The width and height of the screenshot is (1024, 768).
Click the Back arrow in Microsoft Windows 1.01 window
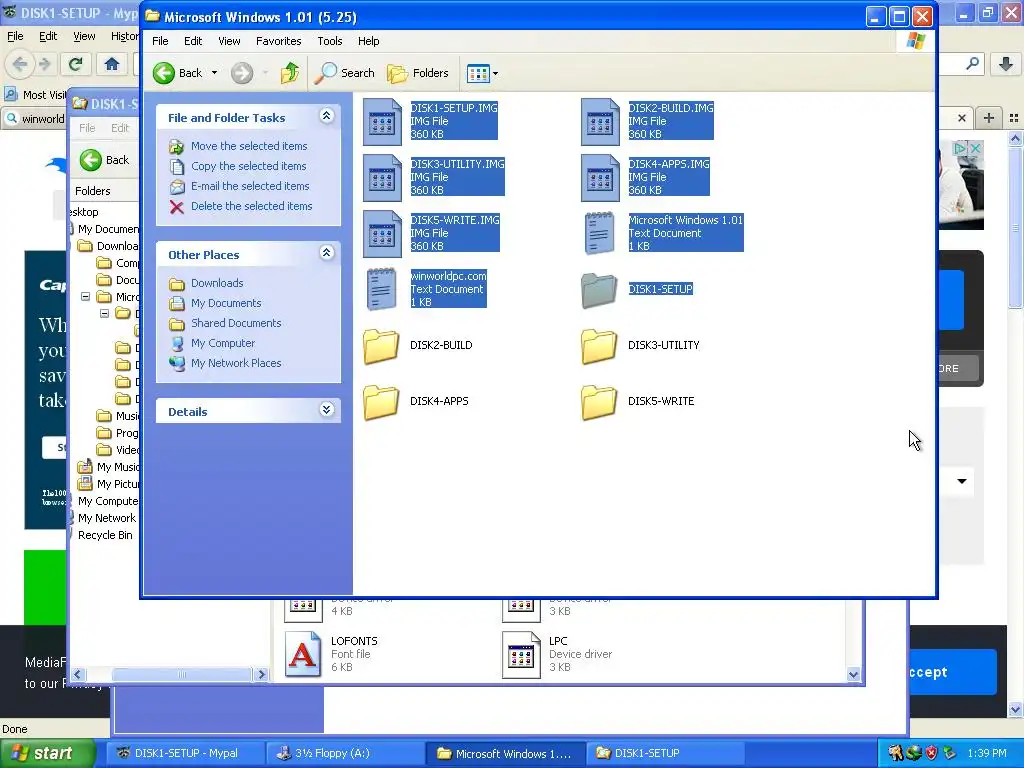[164, 73]
